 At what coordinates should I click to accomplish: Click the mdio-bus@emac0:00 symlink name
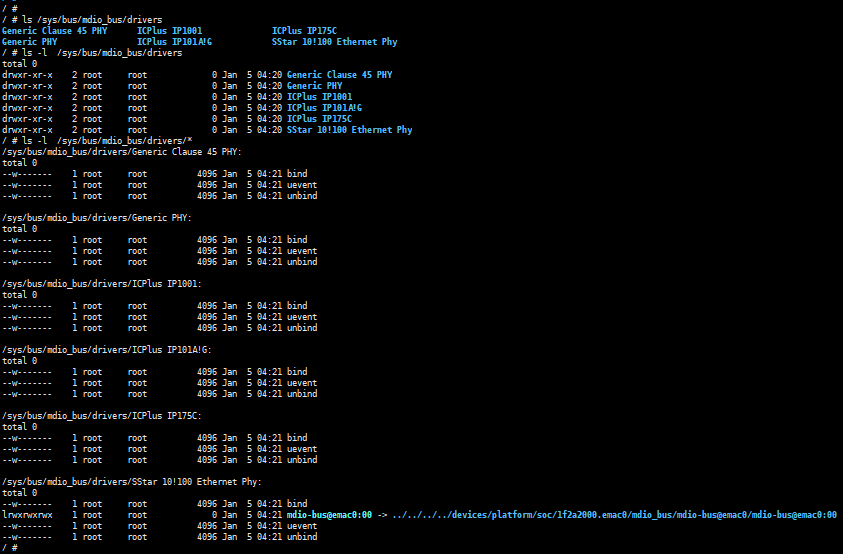[329, 515]
